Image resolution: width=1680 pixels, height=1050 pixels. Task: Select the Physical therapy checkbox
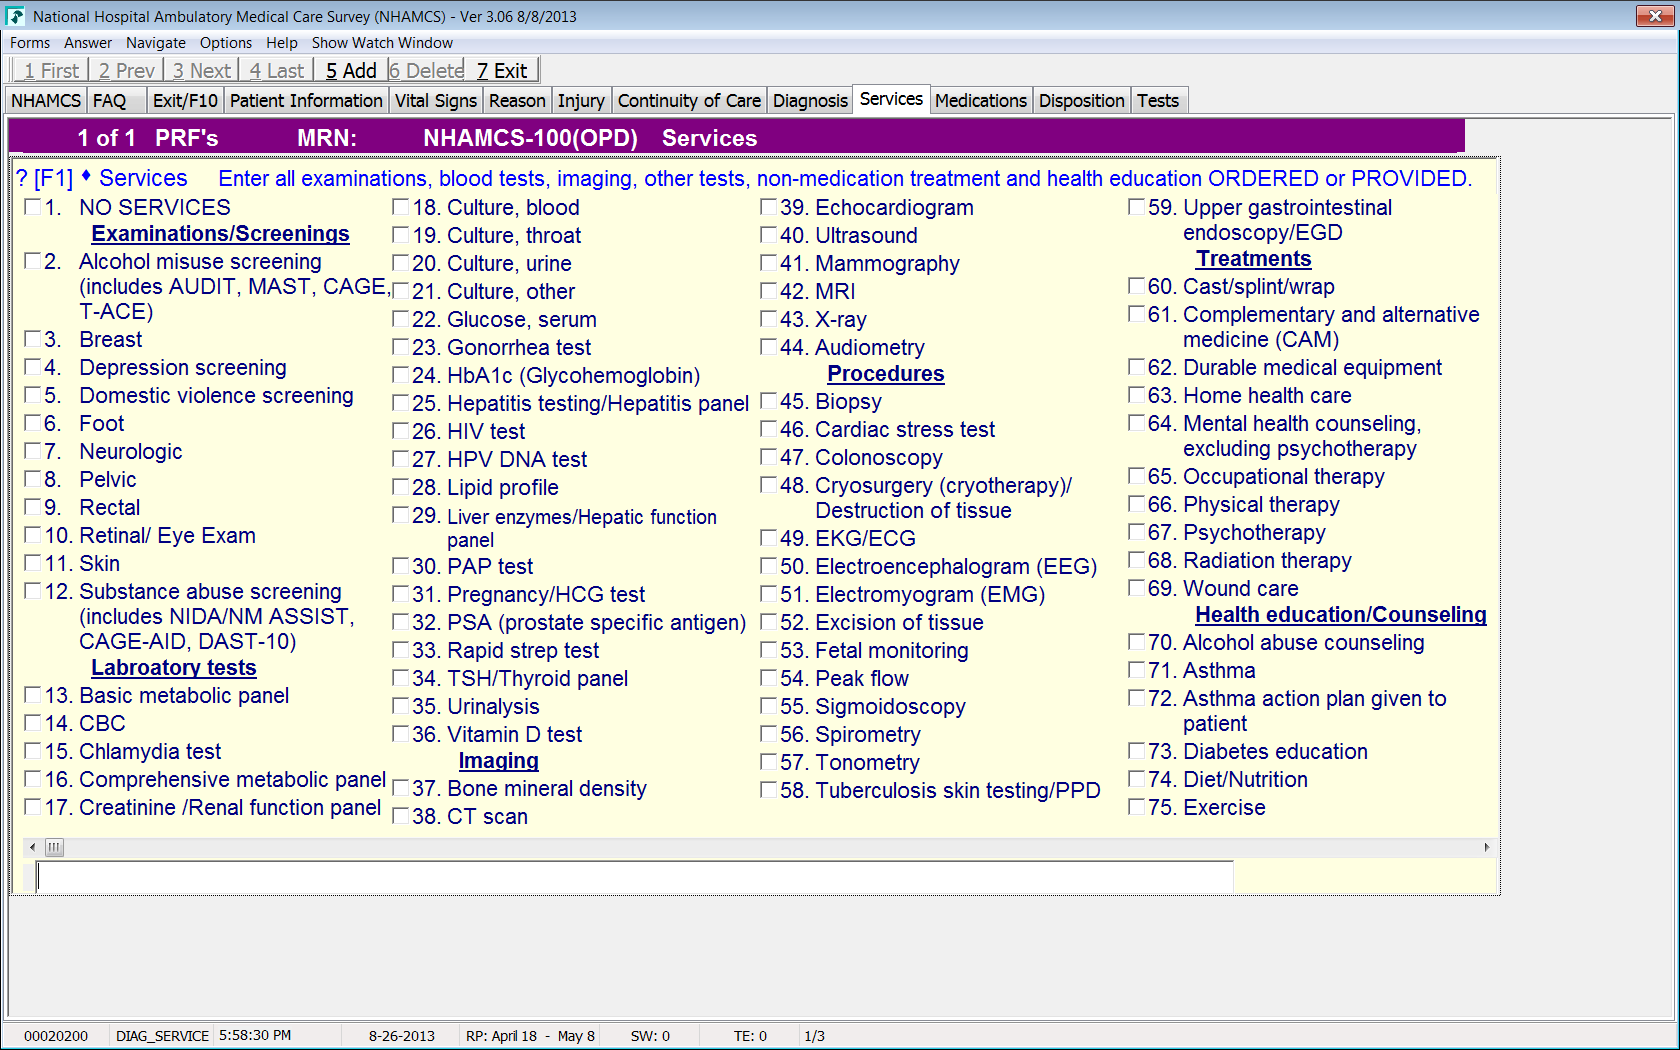pos(1136,504)
